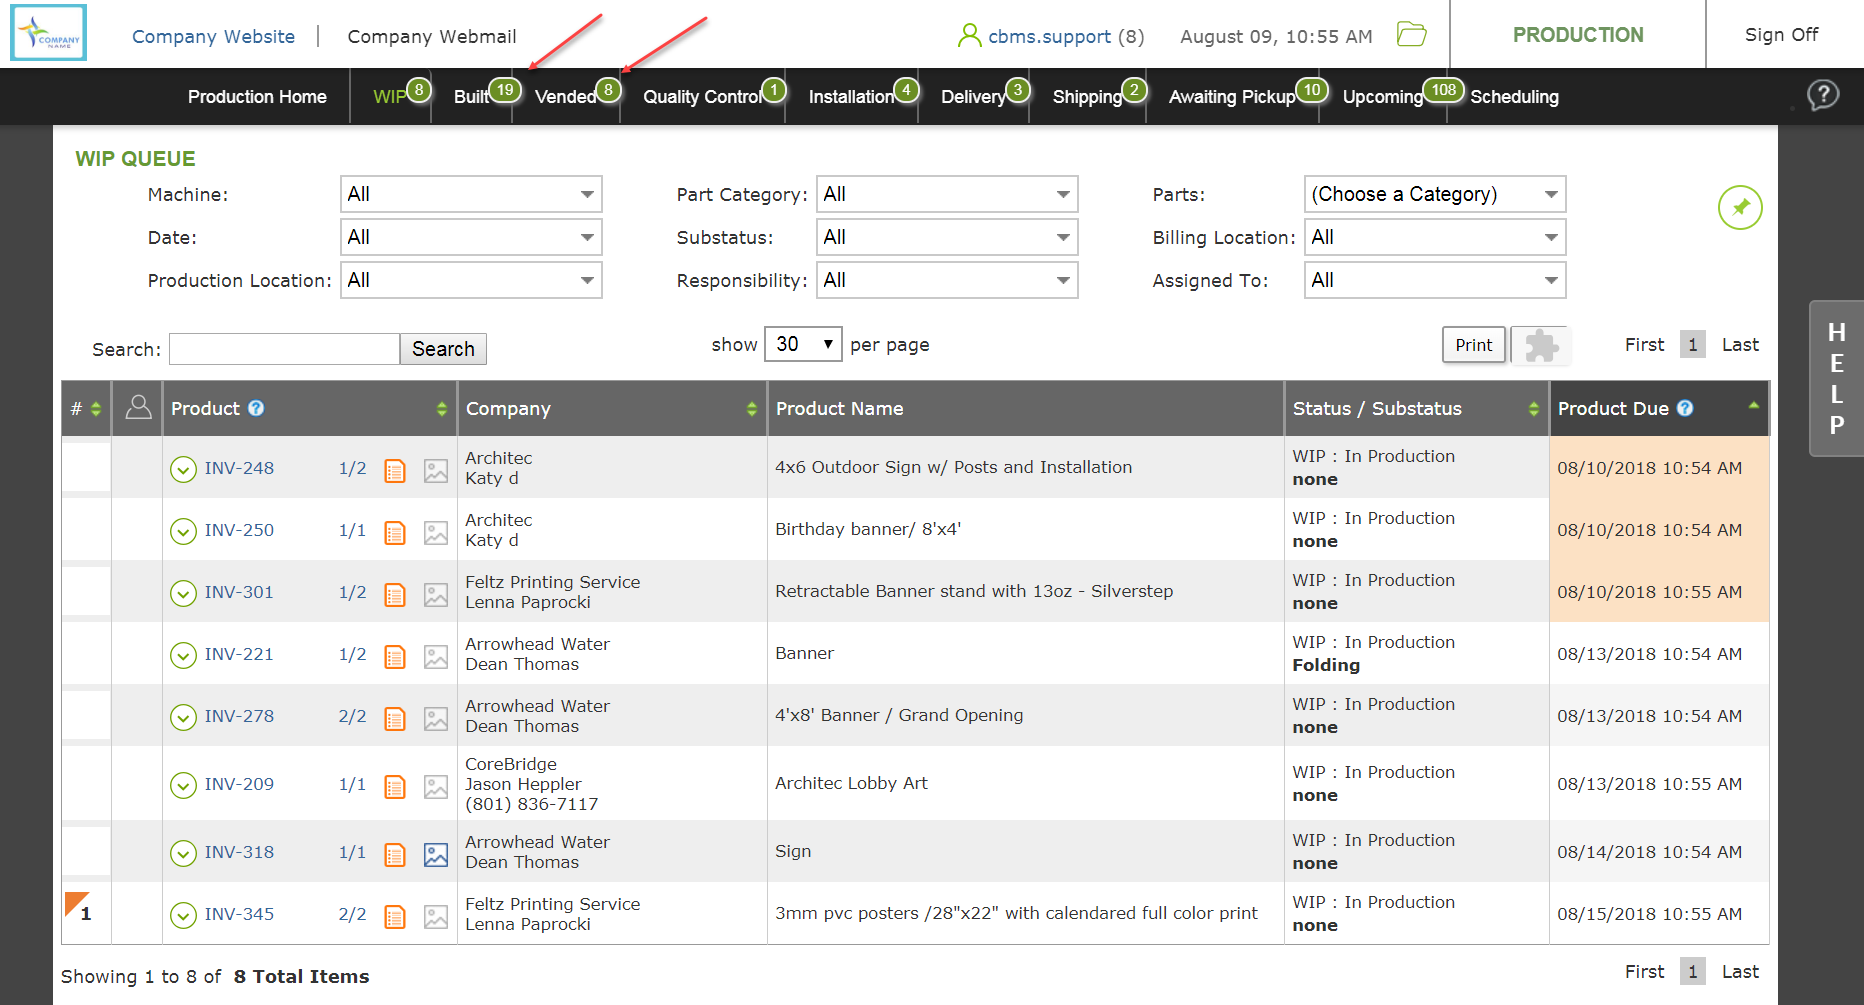Expand the green chevron for INV-209
This screenshot has height=1005, width=1864.
point(183,785)
